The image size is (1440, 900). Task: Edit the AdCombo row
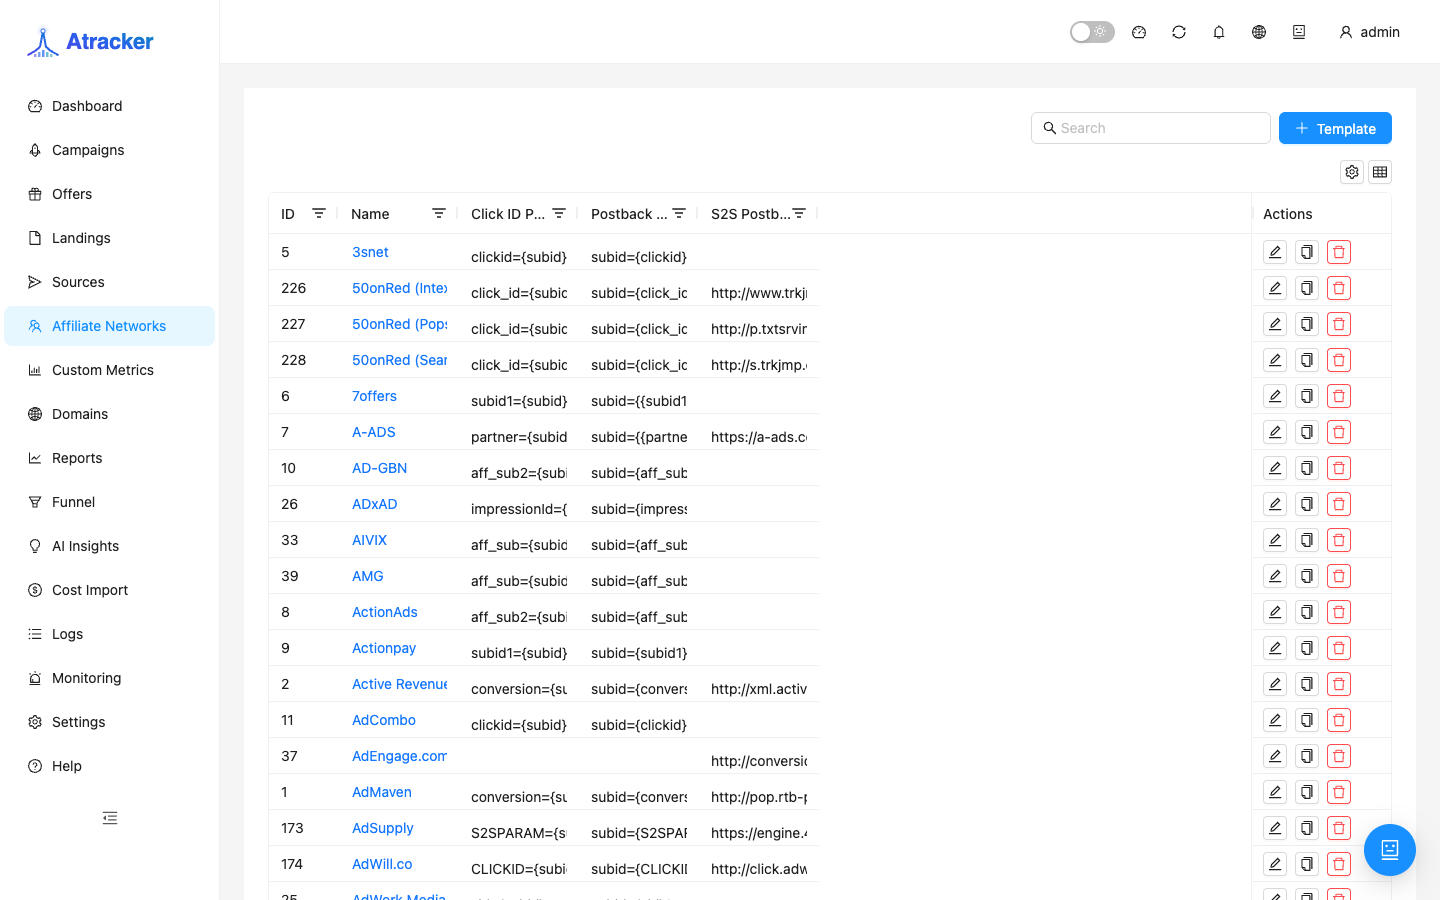point(1275,720)
